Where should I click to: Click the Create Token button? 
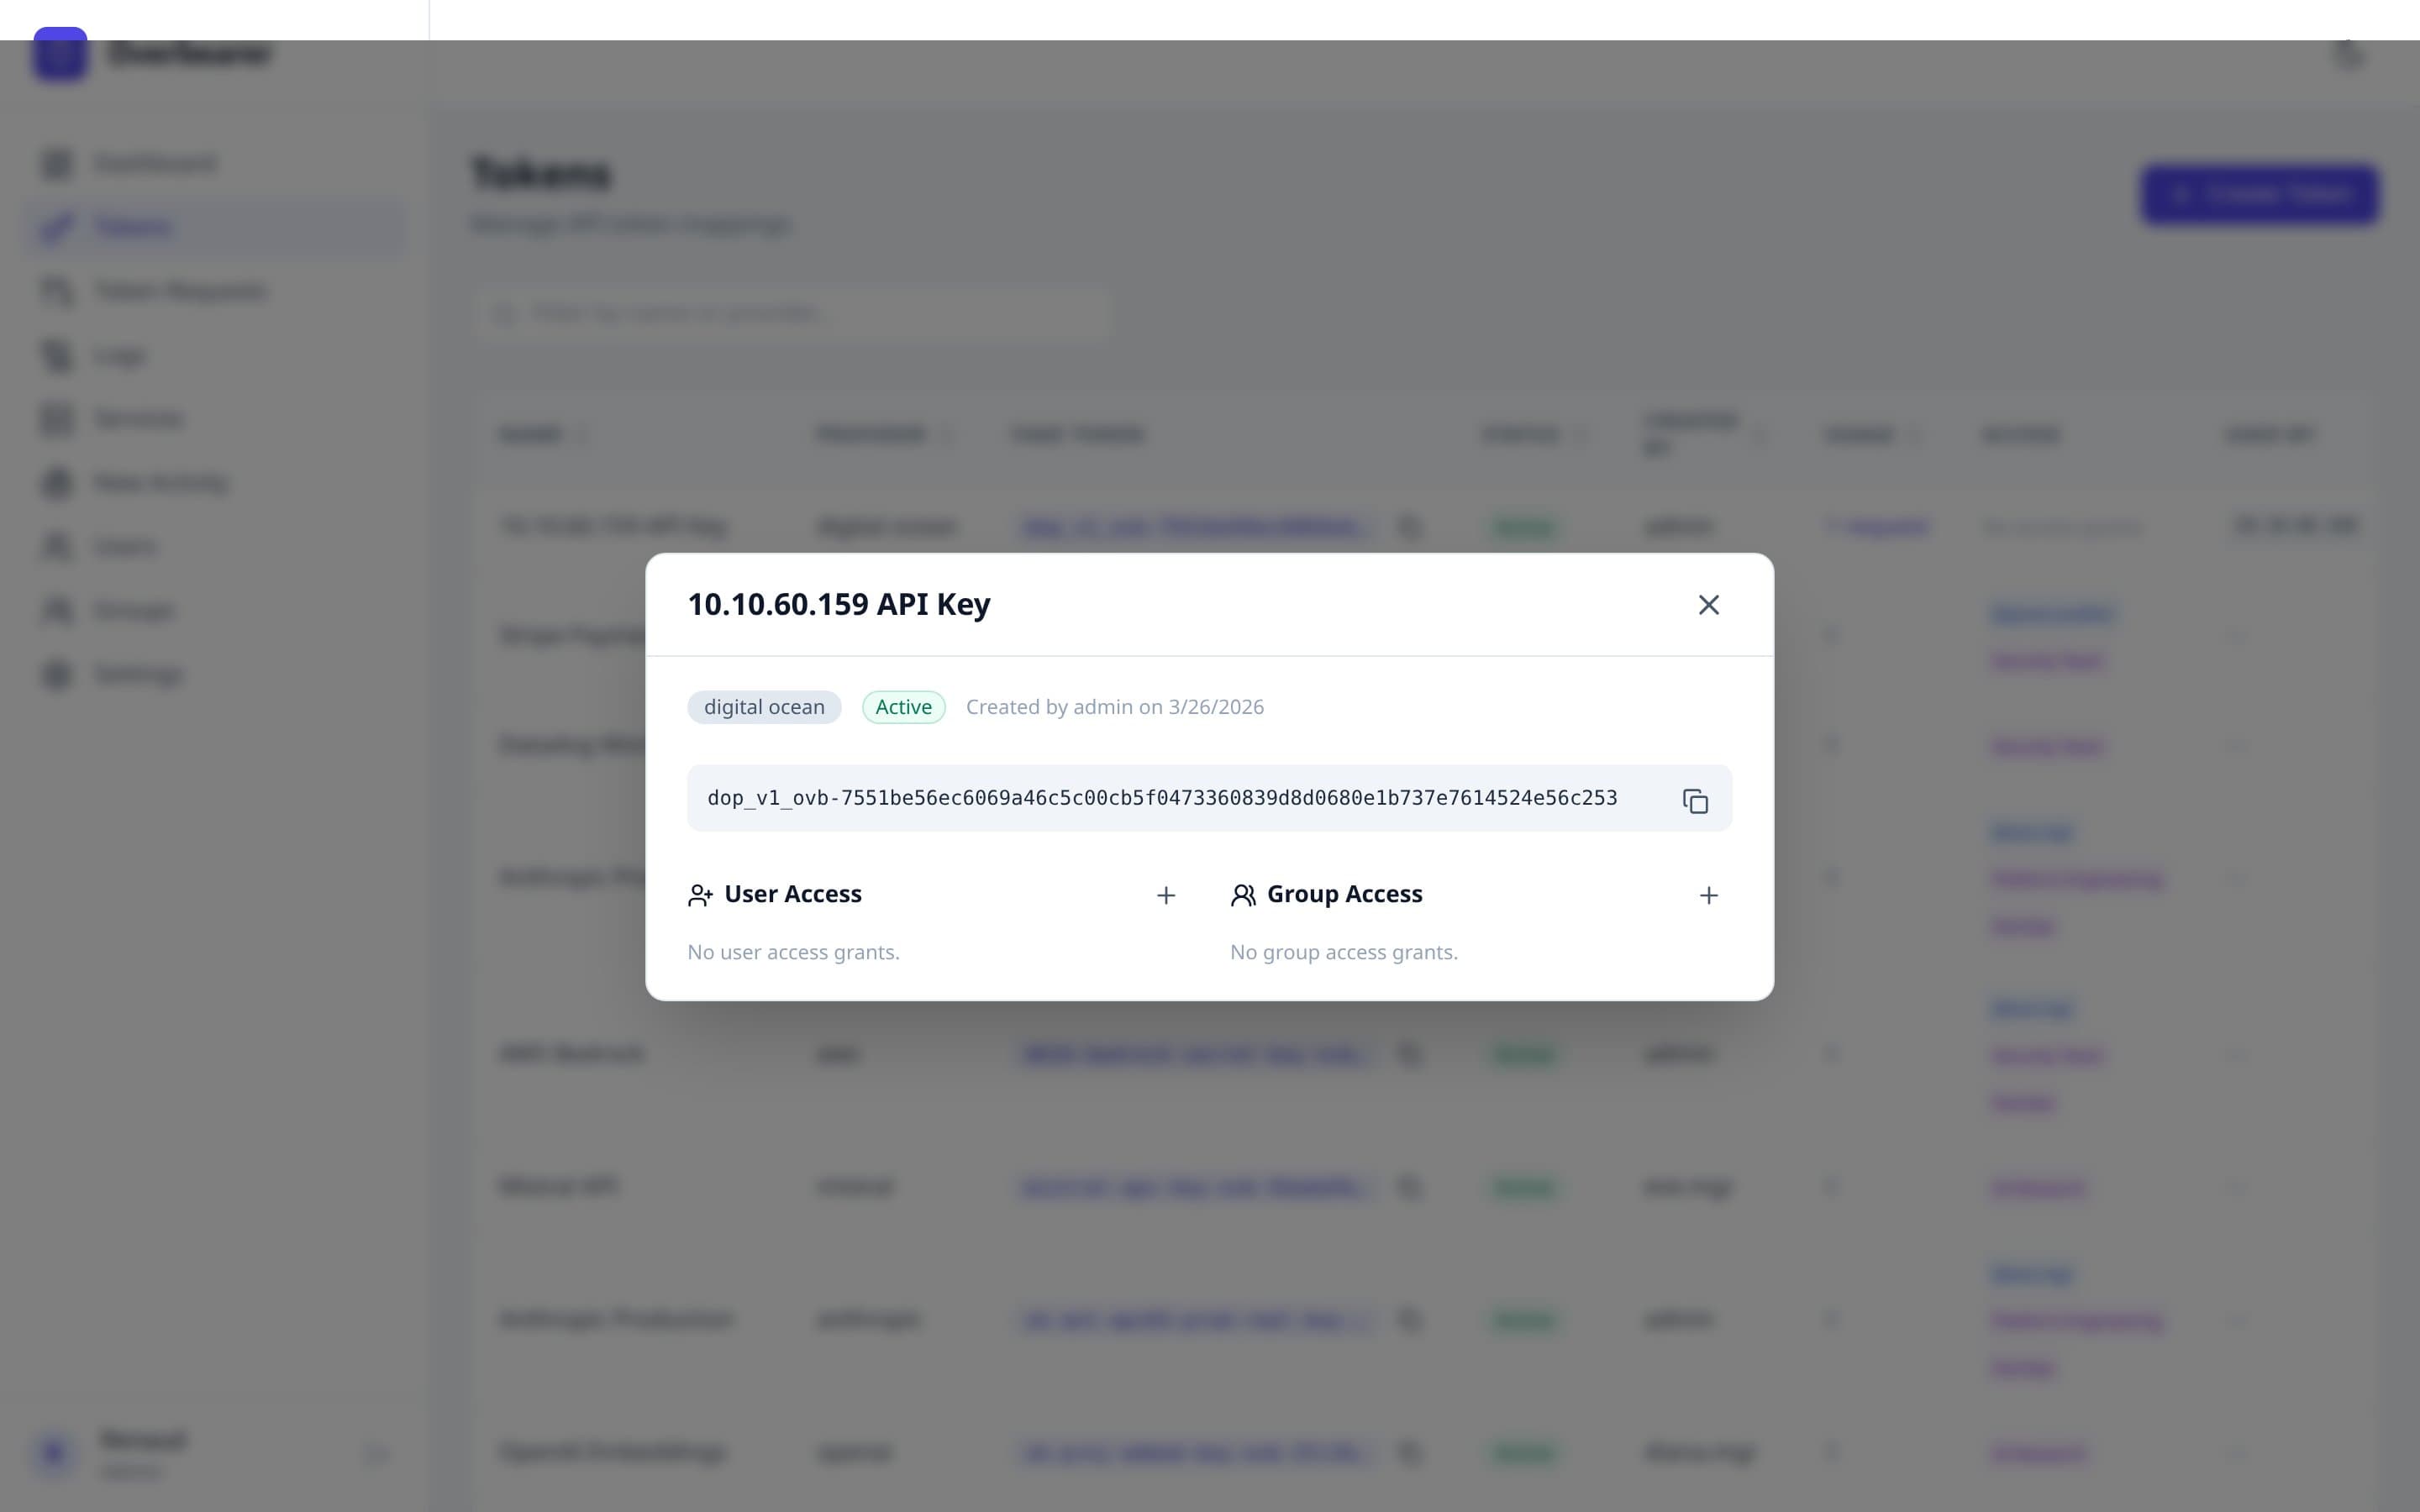[x=2259, y=194]
